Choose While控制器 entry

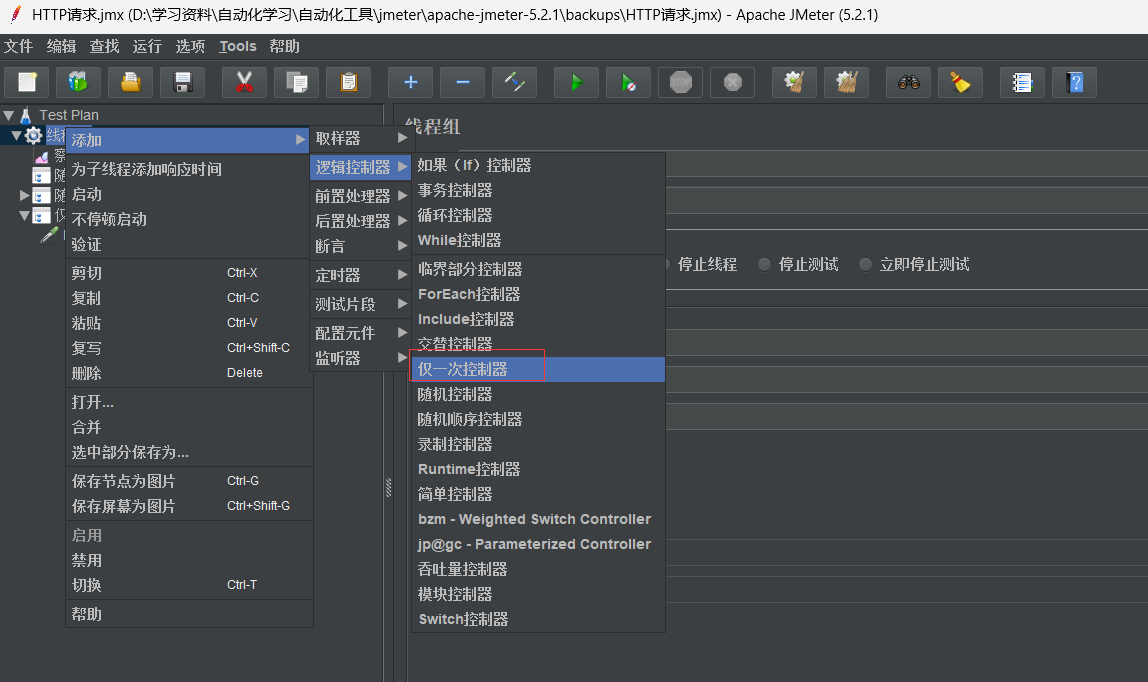(538, 240)
